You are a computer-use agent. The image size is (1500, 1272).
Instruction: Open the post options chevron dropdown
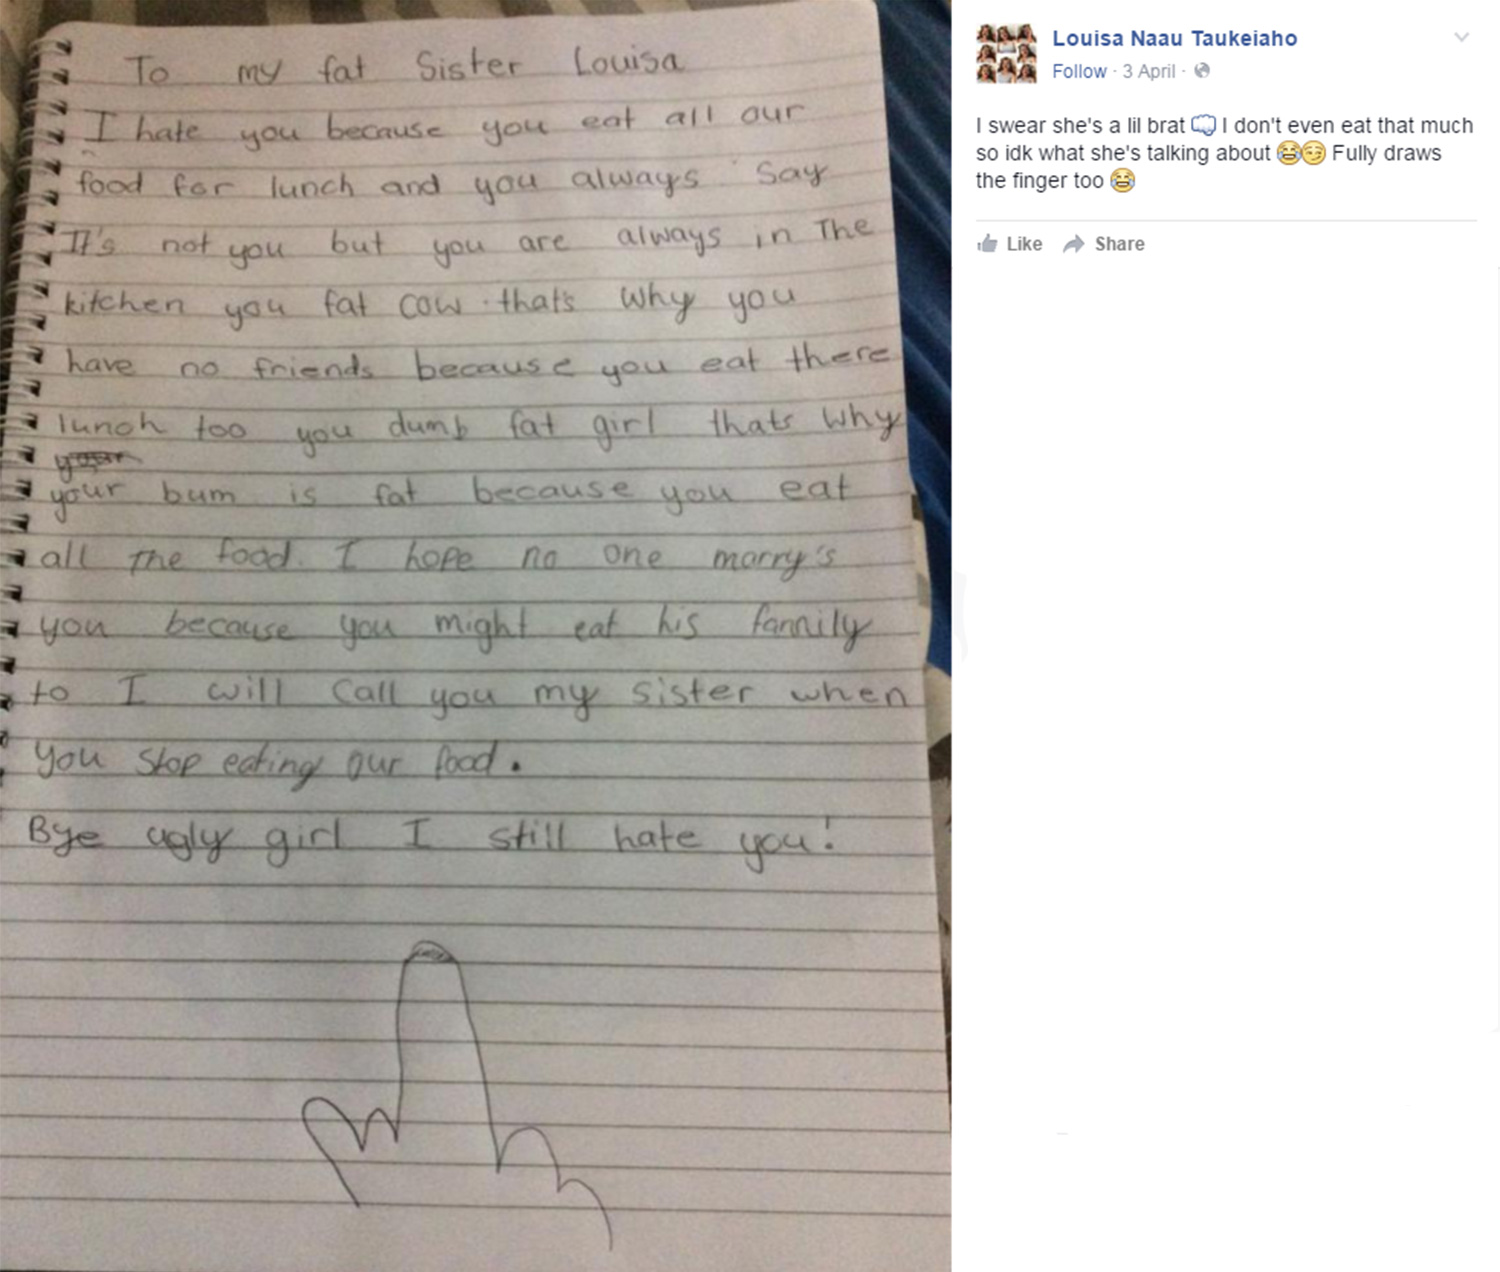click(x=1461, y=38)
